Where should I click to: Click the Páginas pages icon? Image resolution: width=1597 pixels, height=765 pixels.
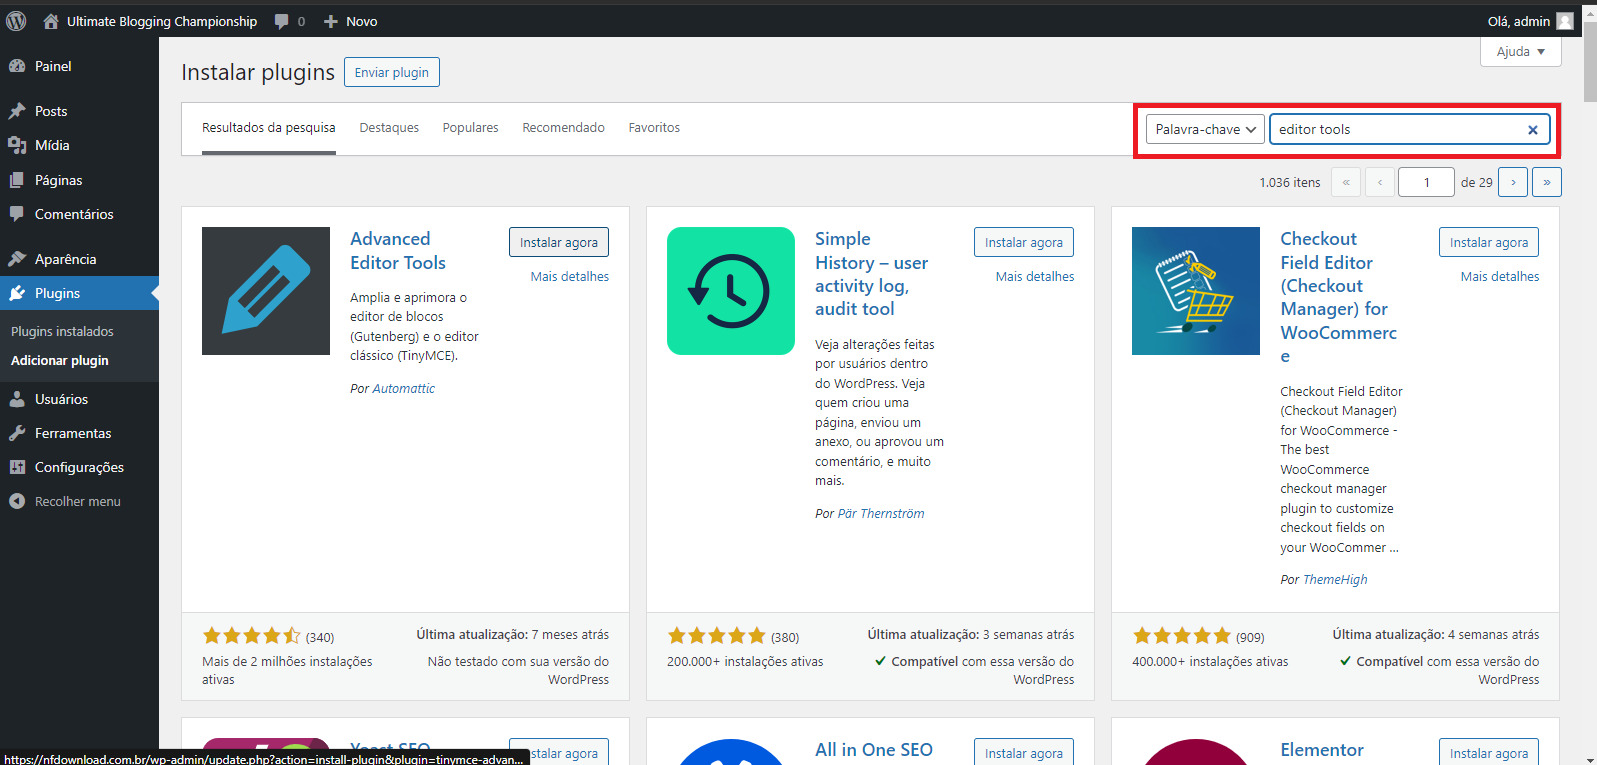(17, 180)
